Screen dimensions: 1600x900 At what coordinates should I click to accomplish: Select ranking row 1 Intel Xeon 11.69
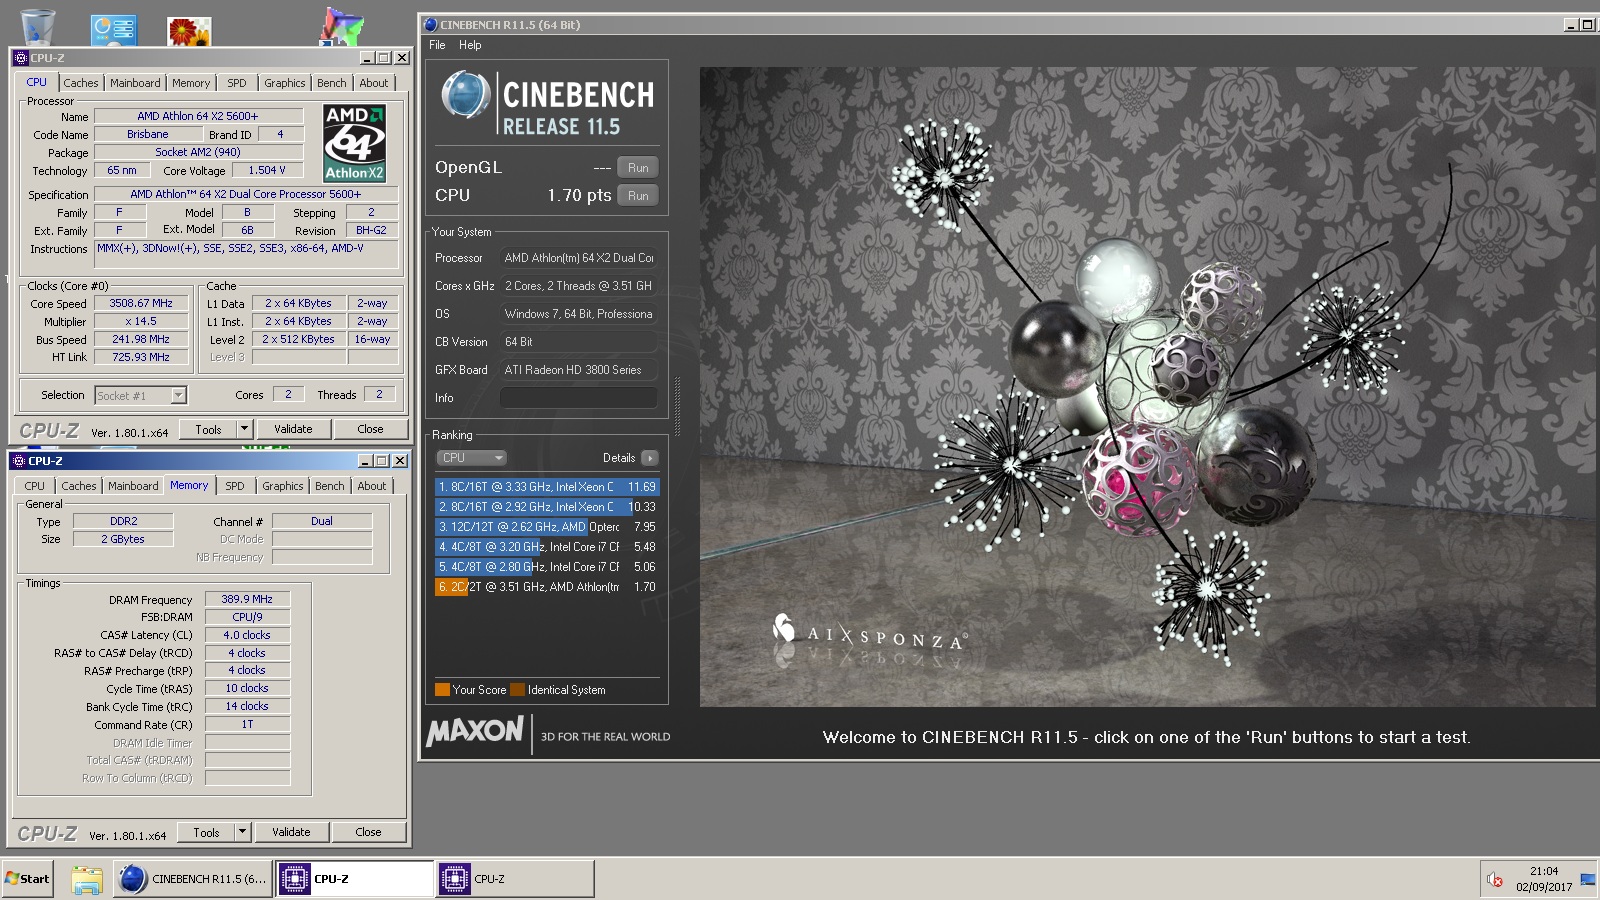click(x=547, y=487)
